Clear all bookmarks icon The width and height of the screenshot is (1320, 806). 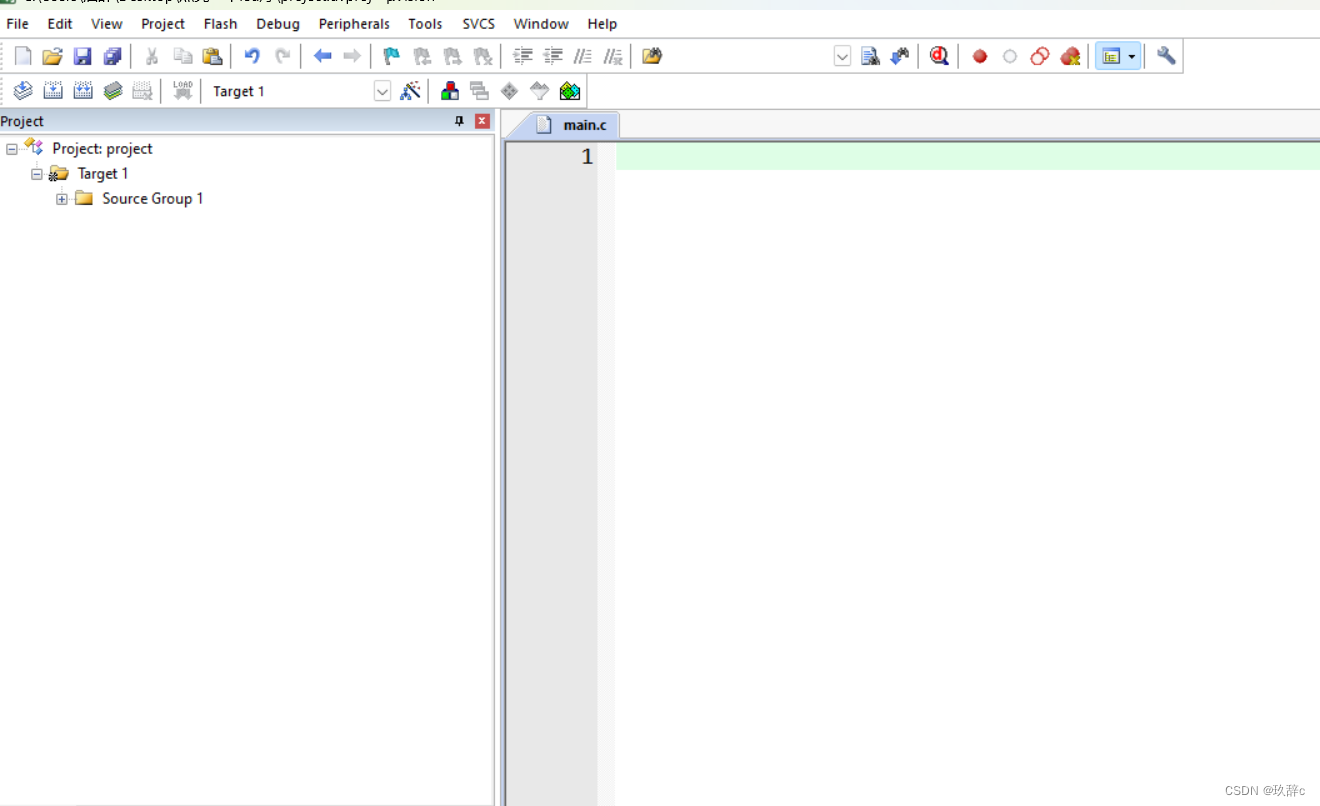click(x=483, y=56)
